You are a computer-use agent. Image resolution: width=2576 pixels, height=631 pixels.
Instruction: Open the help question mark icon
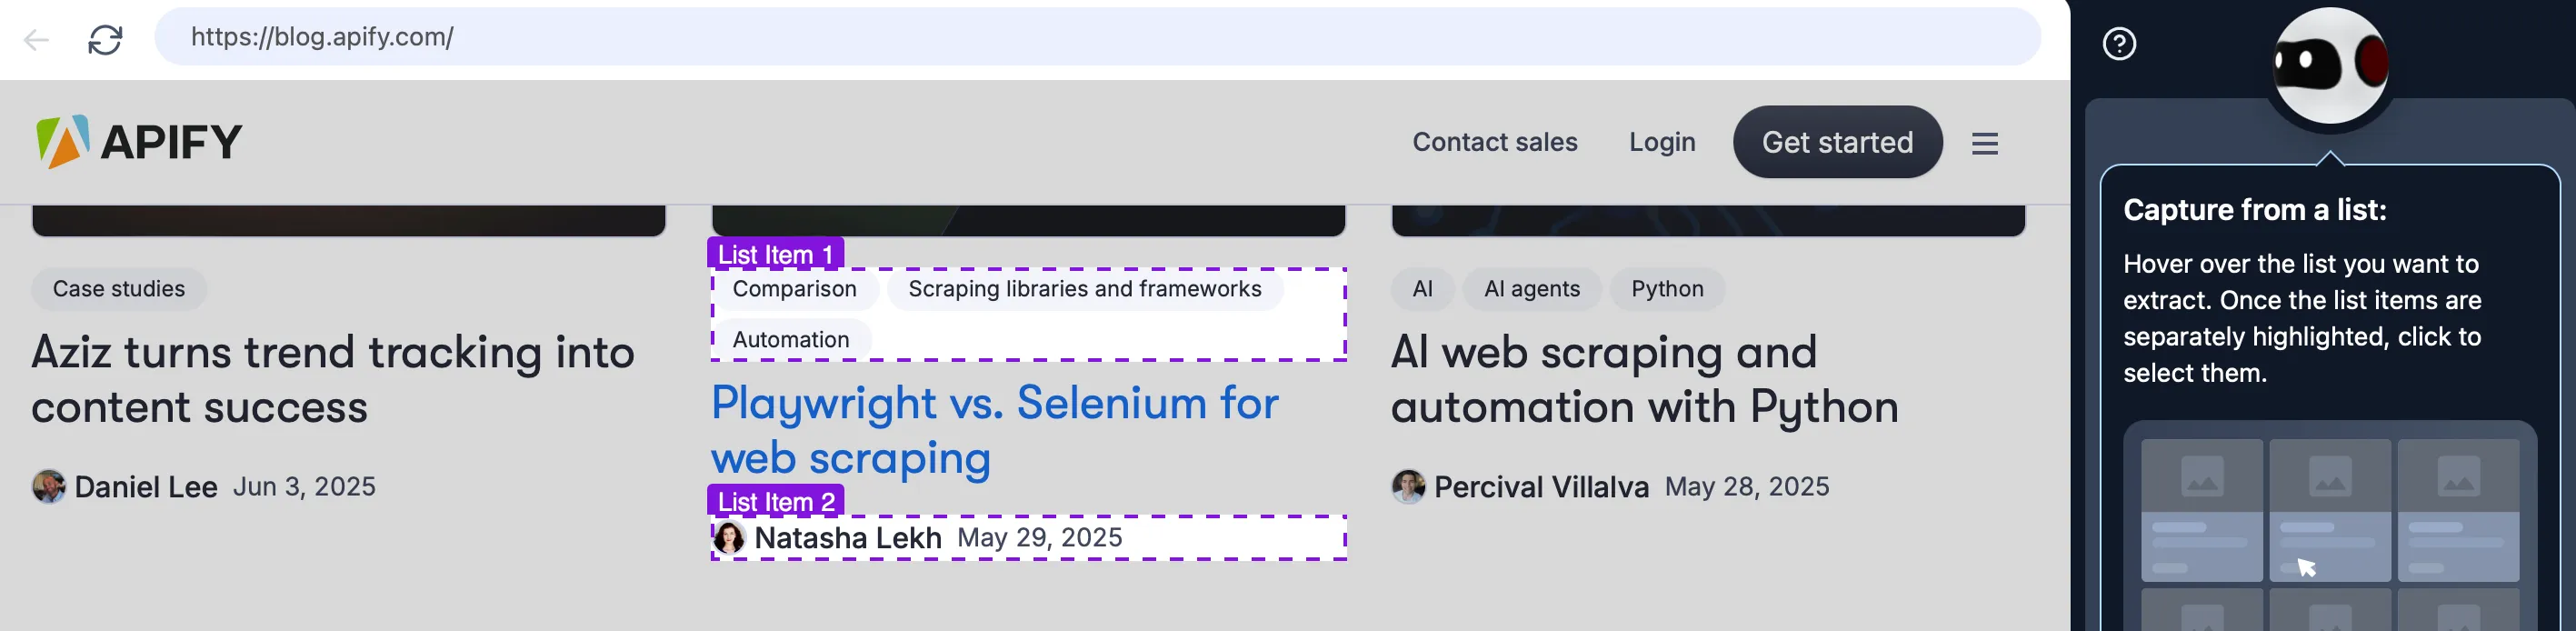(2119, 44)
